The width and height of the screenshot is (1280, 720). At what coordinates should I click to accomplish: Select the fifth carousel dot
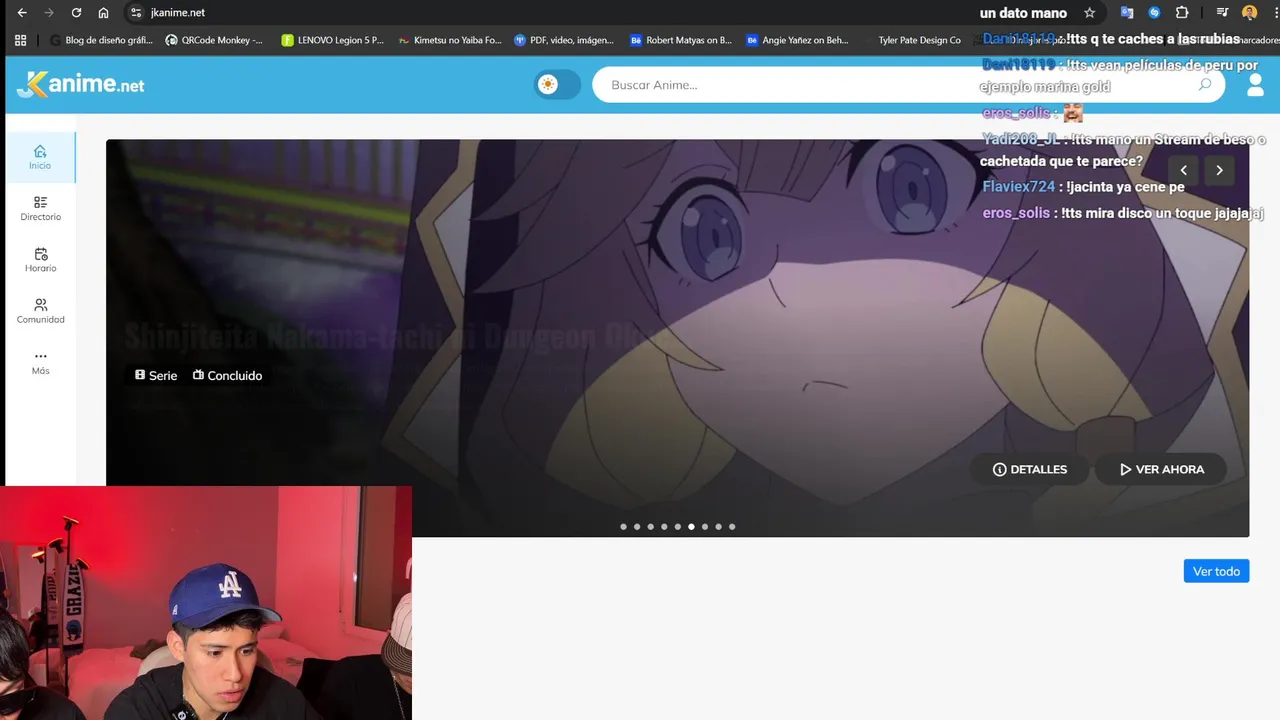[x=677, y=526]
